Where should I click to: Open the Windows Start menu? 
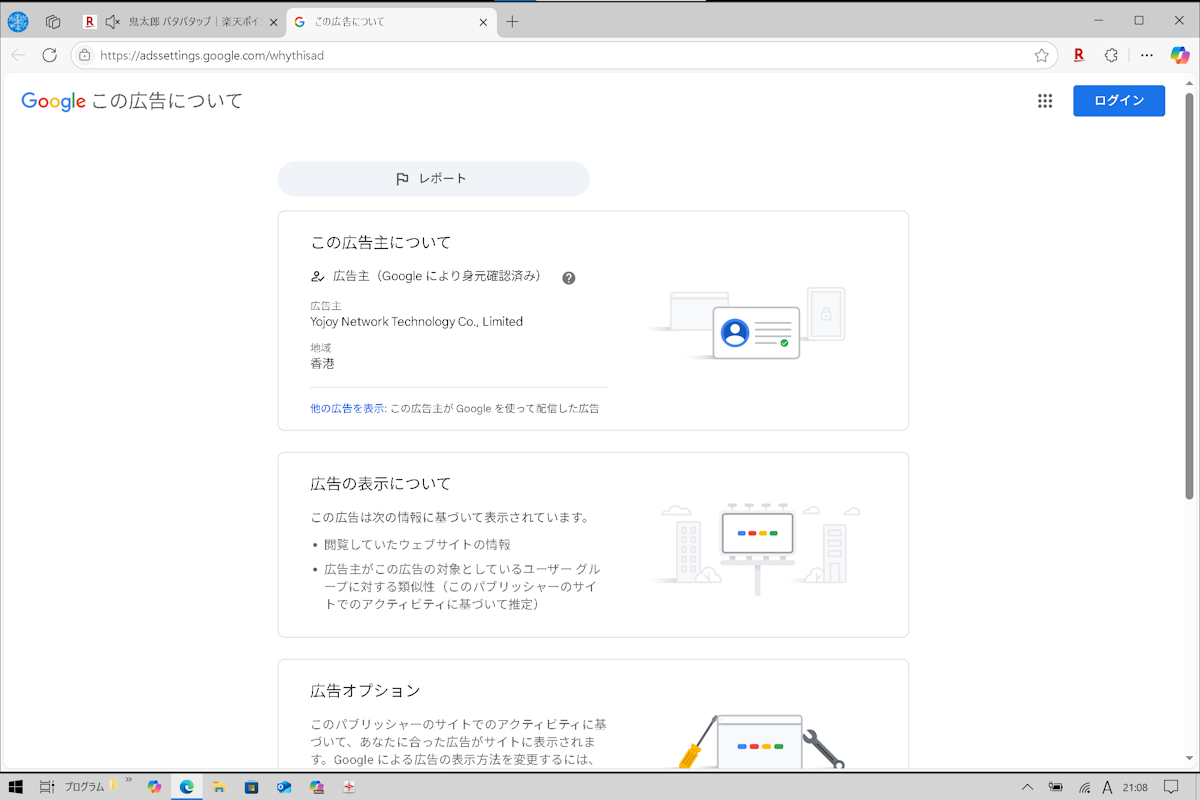click(x=16, y=787)
